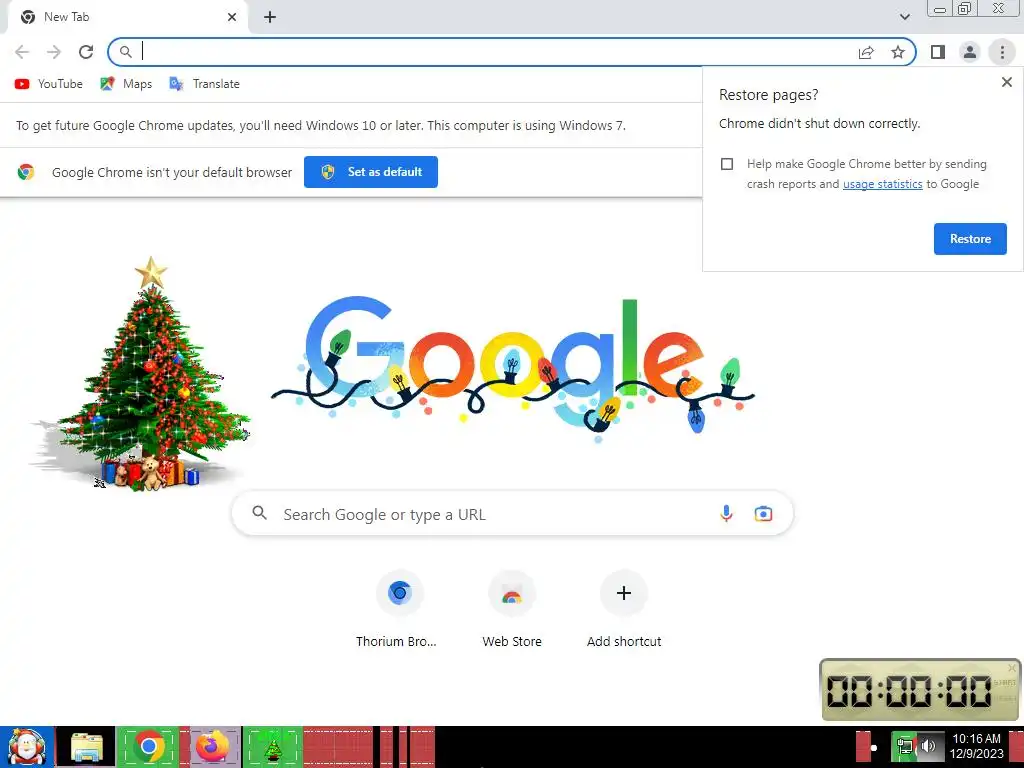Viewport: 1024px width, 768px height.
Task: Open the Translate bookmark
Action: [x=204, y=84]
